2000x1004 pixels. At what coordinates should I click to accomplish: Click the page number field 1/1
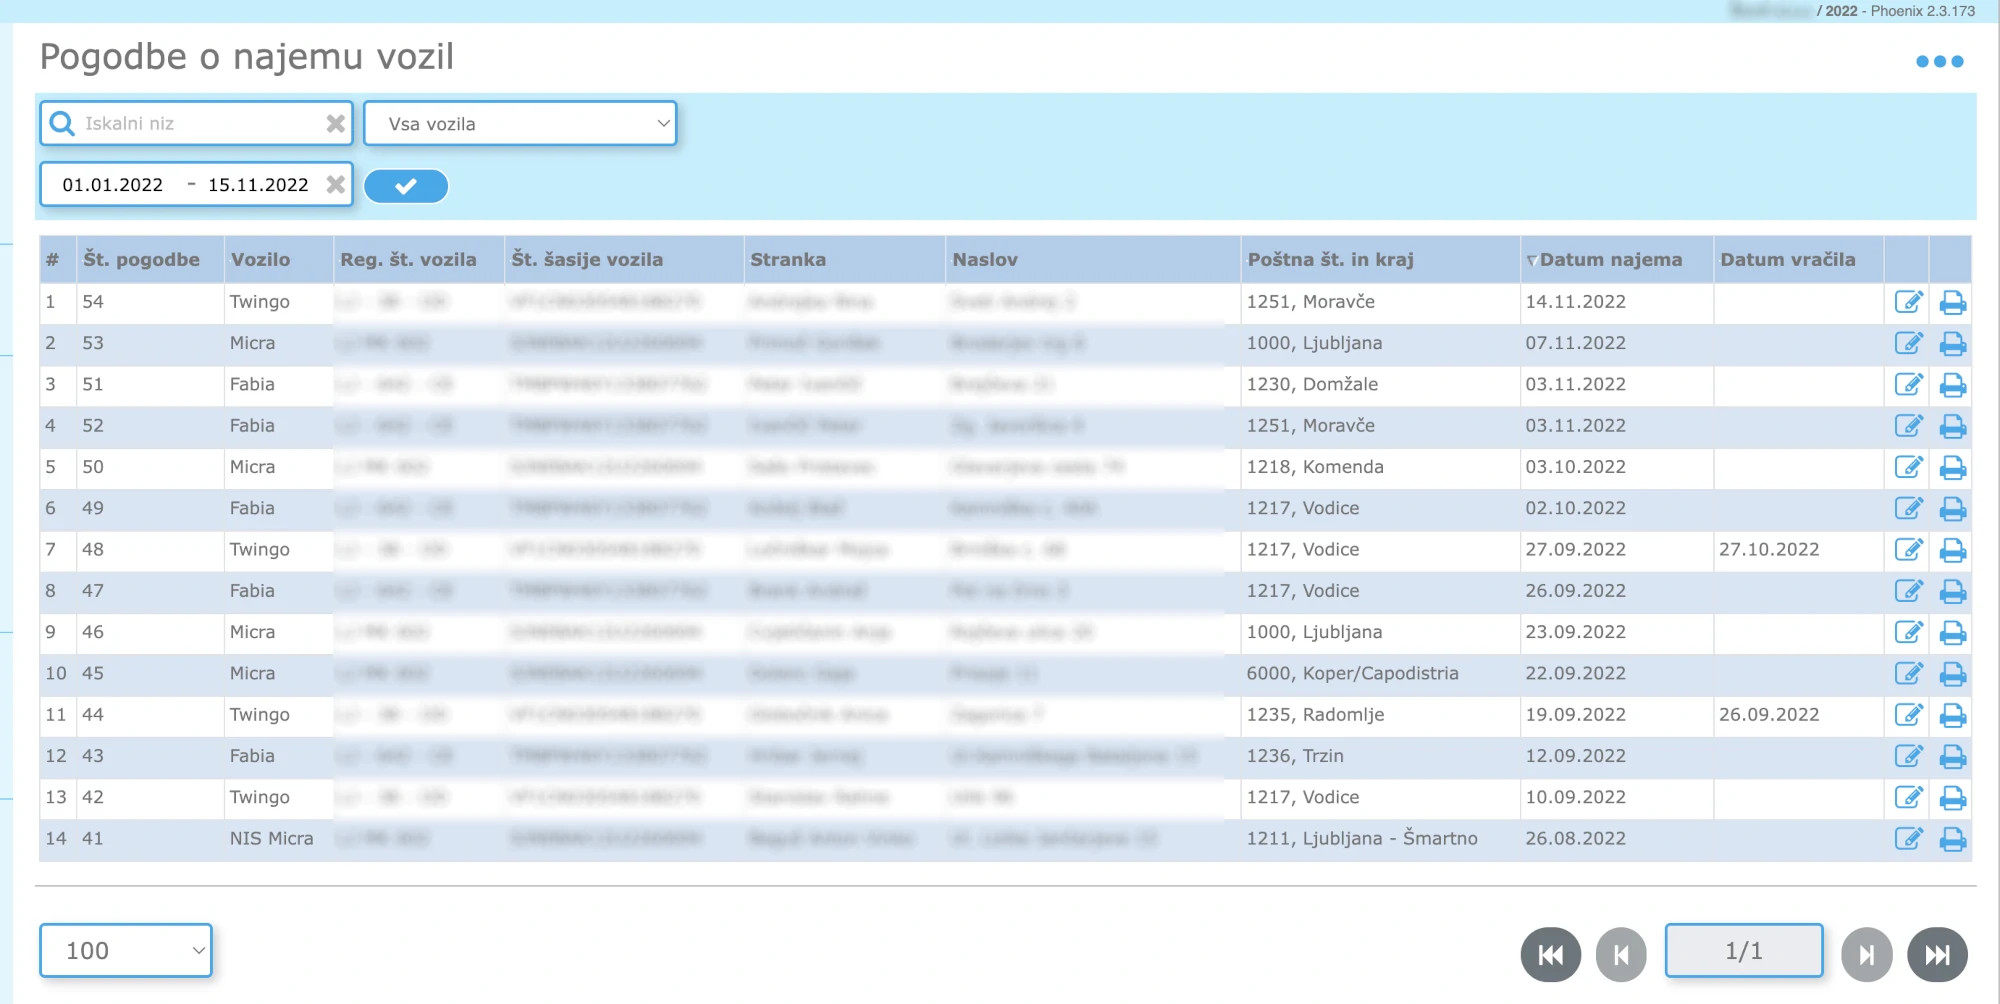click(1743, 951)
